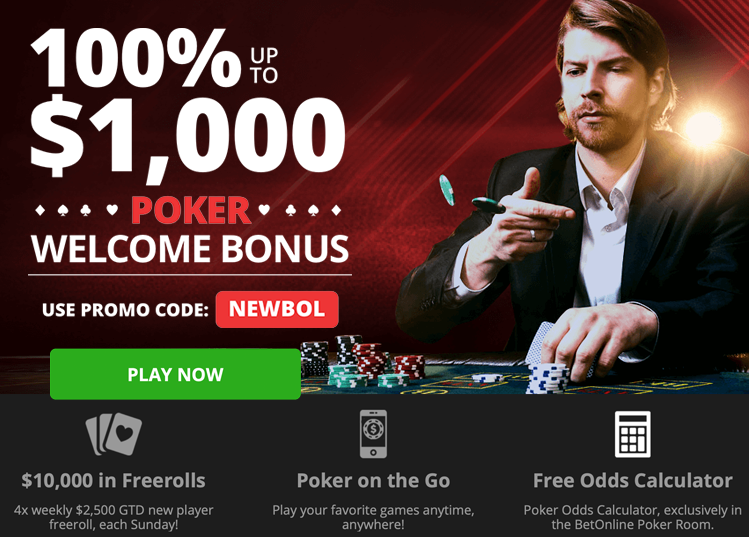Open the $10,000 in Freerolls heading
This screenshot has height=537, width=749.
[x=113, y=481]
